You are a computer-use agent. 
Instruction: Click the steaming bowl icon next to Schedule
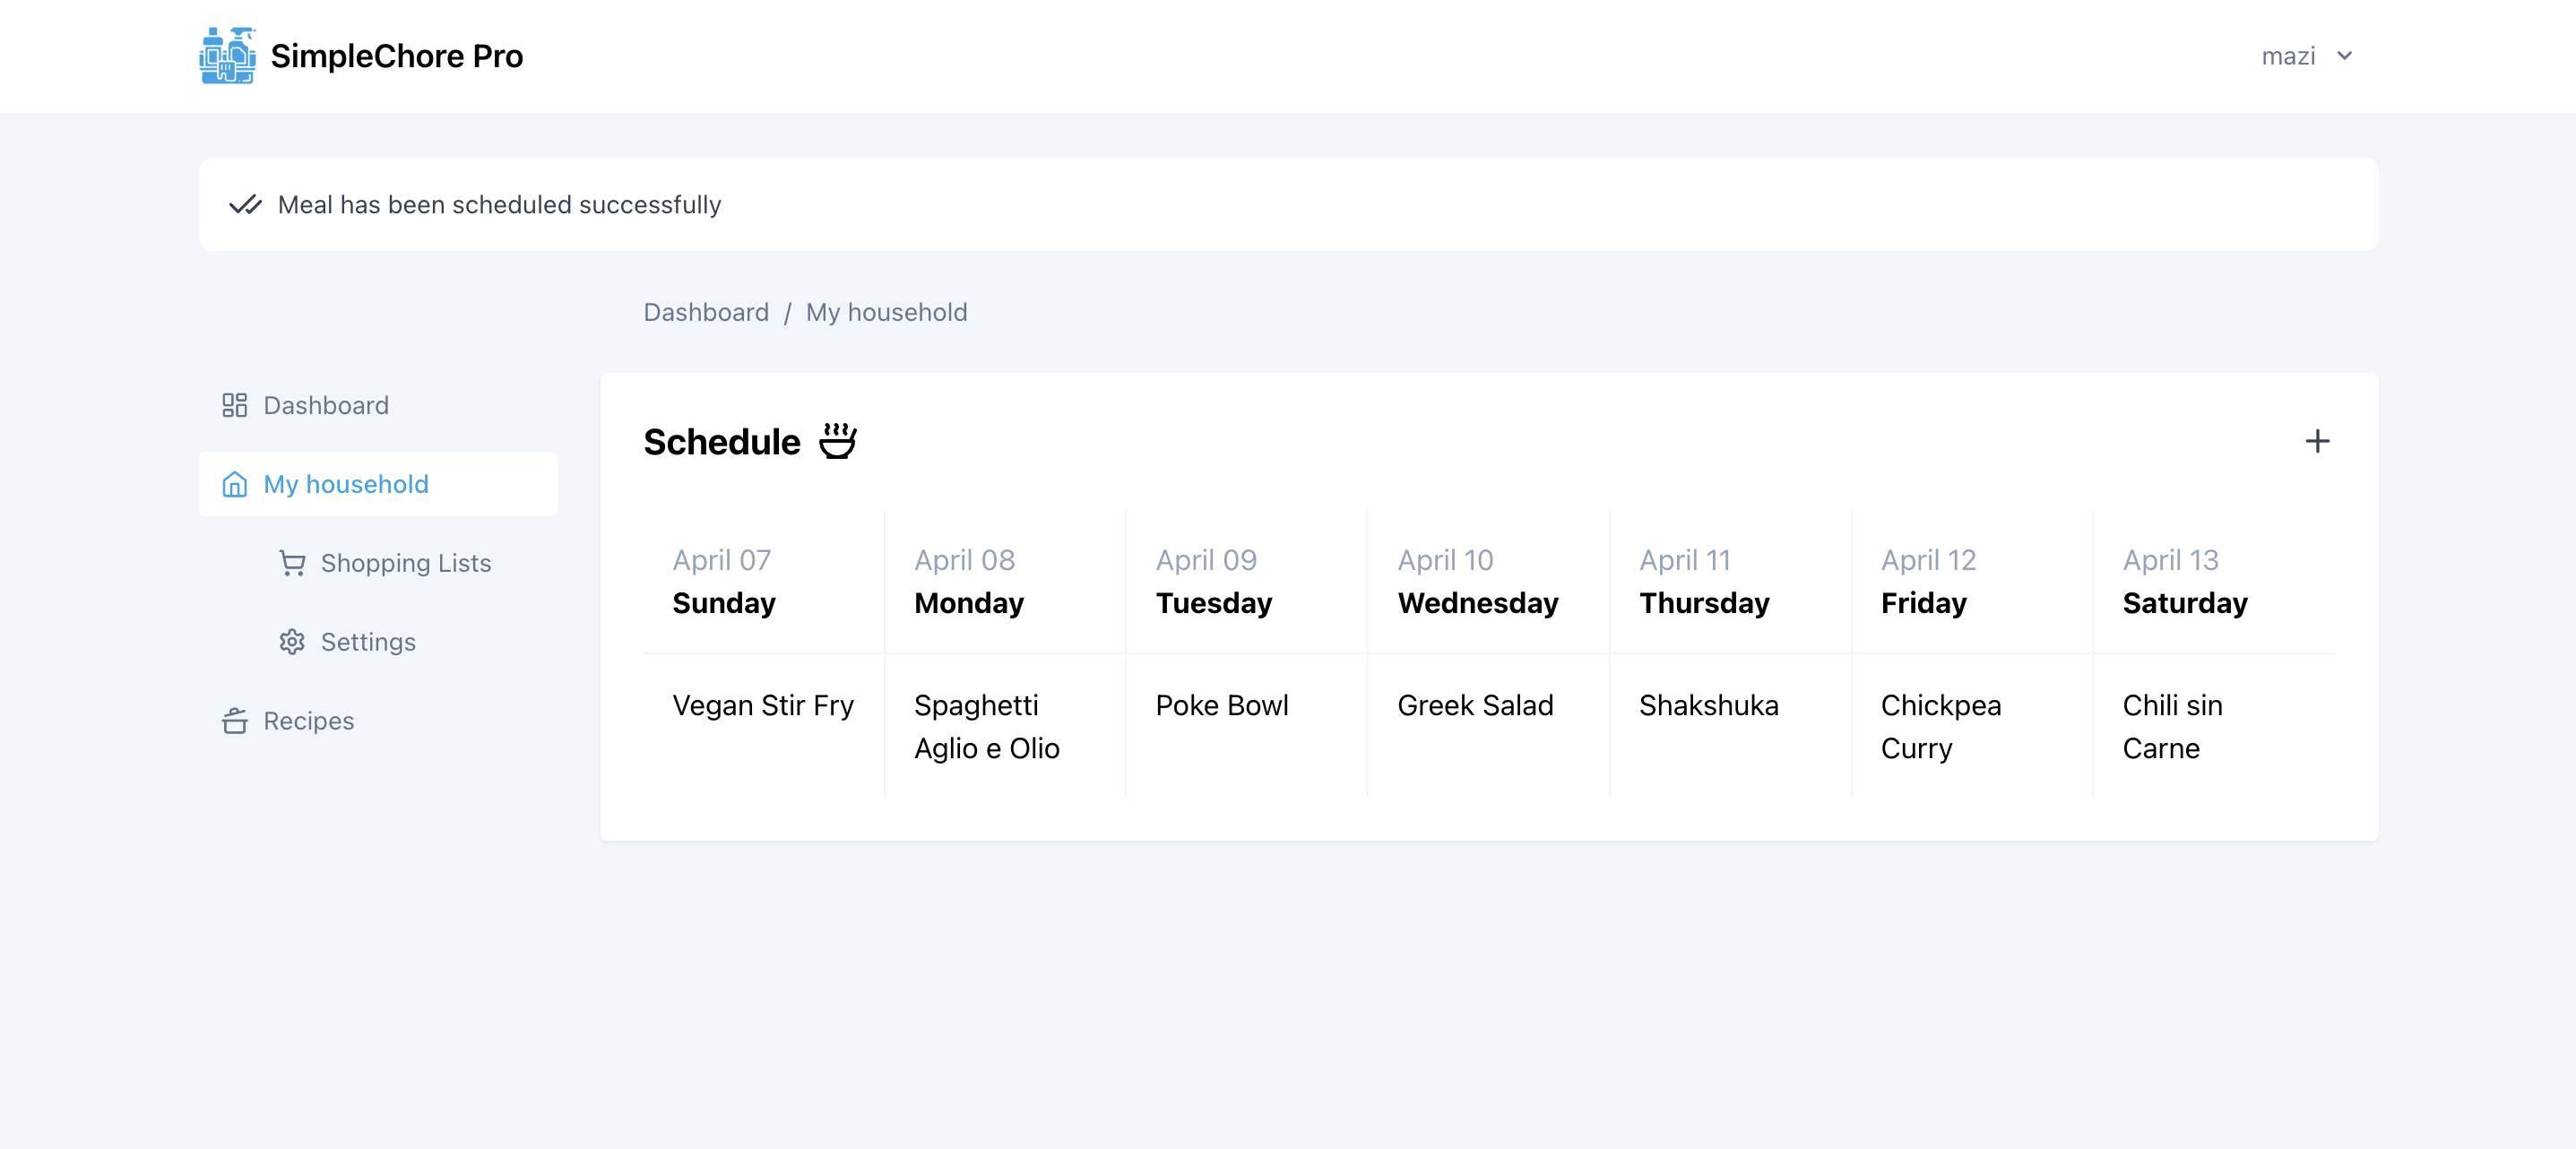click(x=837, y=441)
